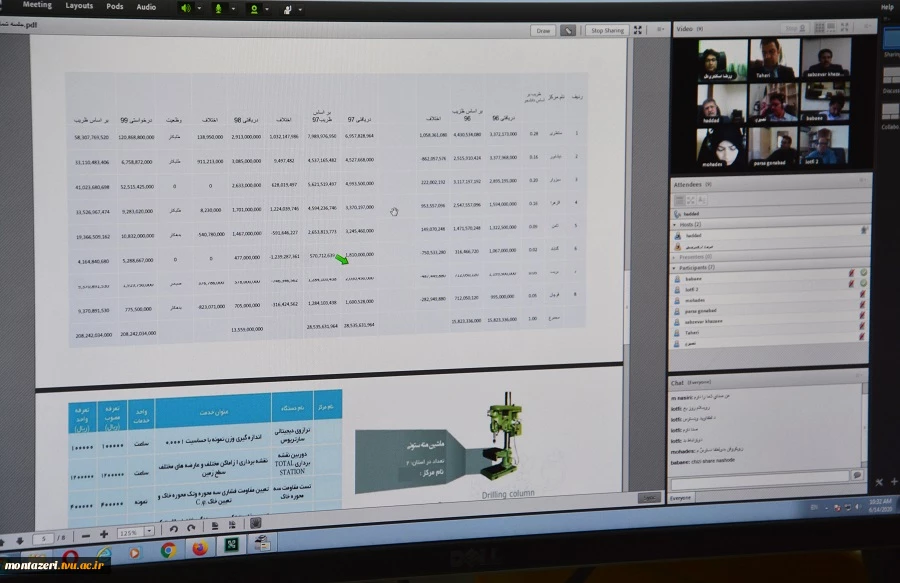The width and height of the screenshot is (900, 583).
Task: Open the Meeting menu
Action: pos(37,5)
